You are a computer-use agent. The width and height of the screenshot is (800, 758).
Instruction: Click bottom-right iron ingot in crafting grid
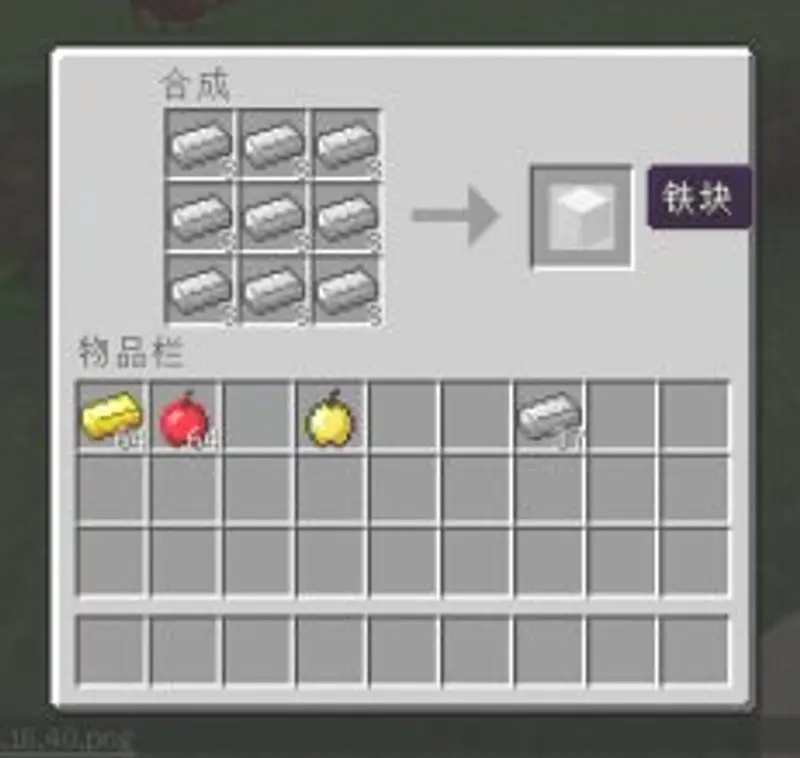click(x=347, y=291)
